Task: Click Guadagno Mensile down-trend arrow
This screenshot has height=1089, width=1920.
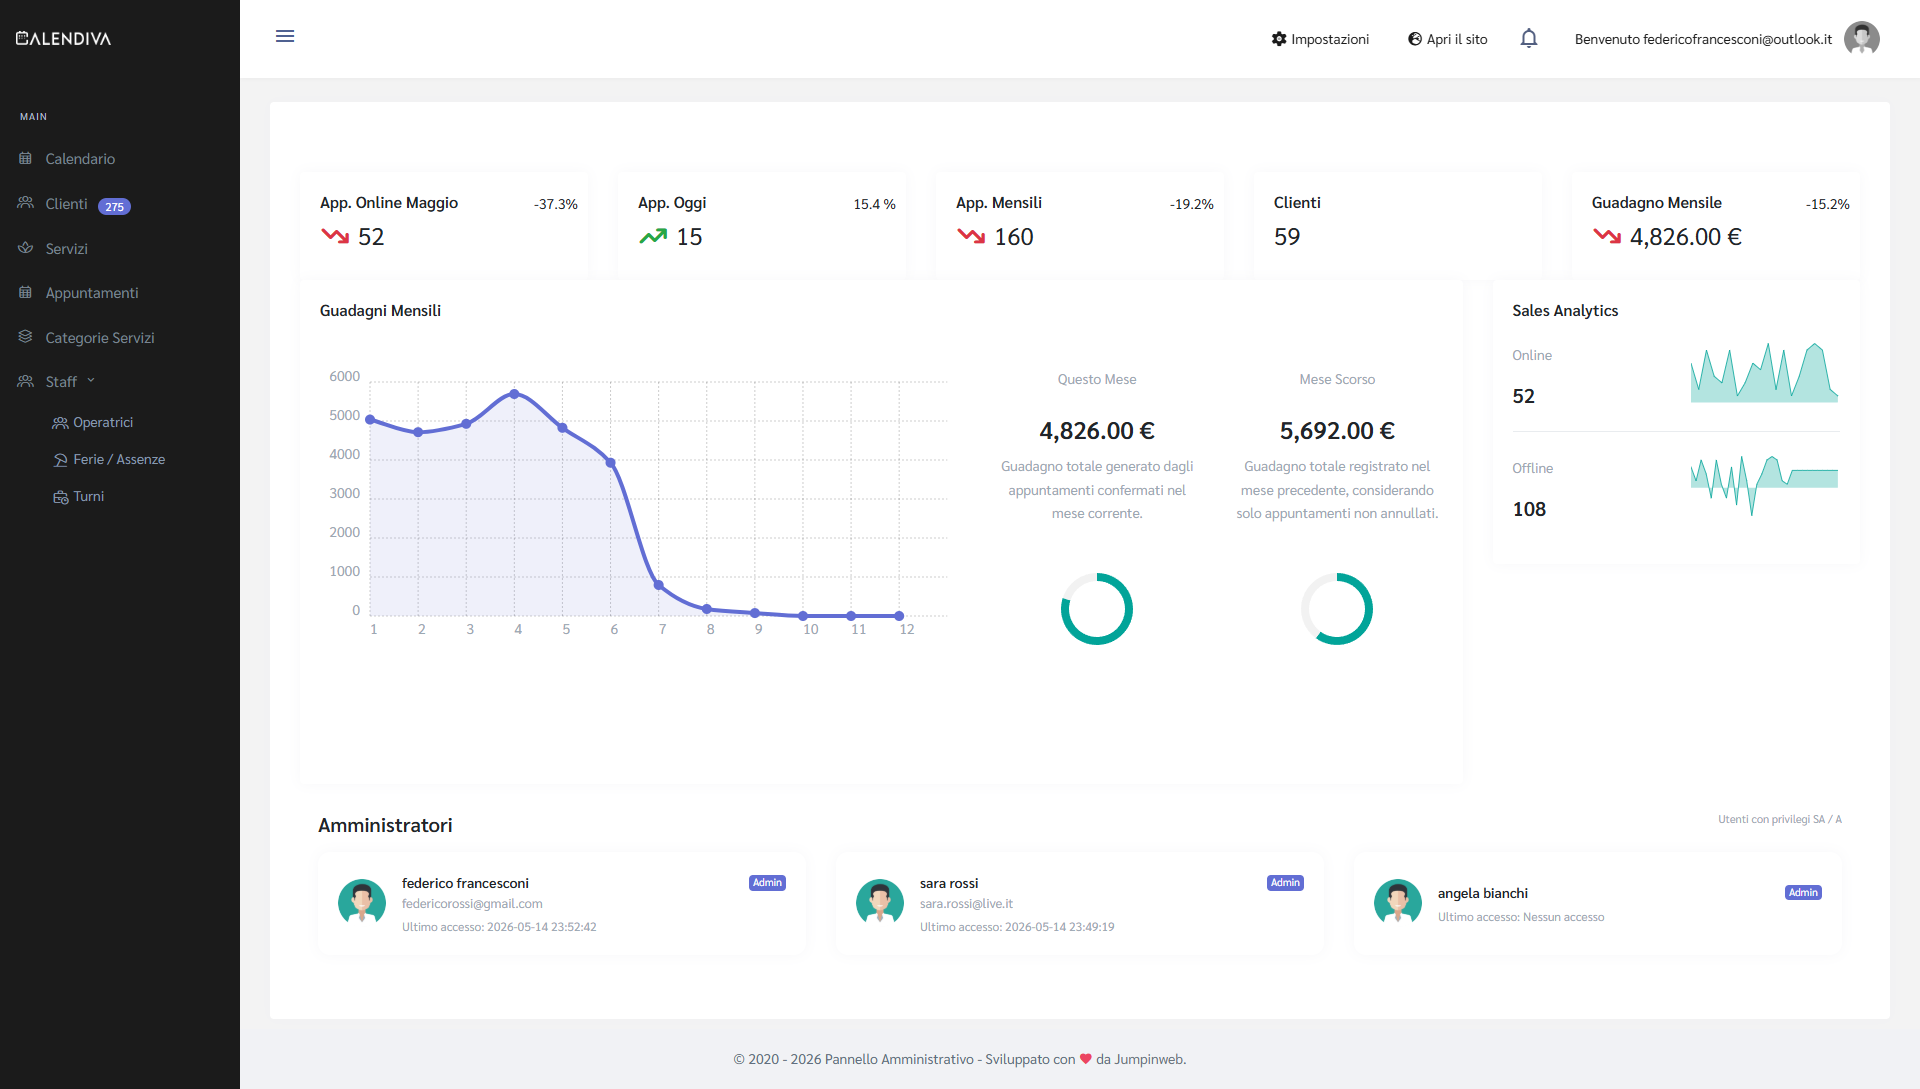Action: coord(1607,236)
